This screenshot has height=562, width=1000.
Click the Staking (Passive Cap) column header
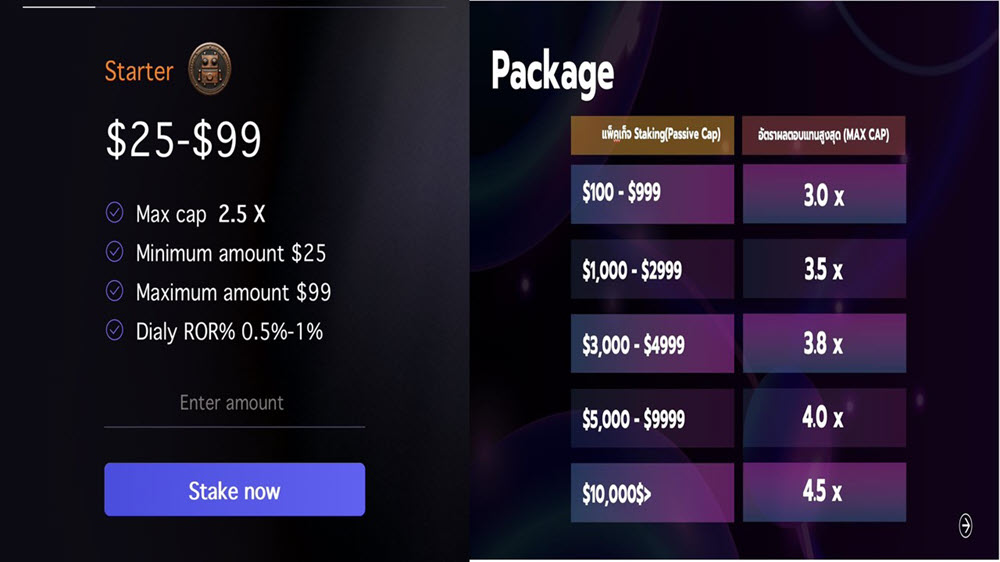[x=652, y=135]
